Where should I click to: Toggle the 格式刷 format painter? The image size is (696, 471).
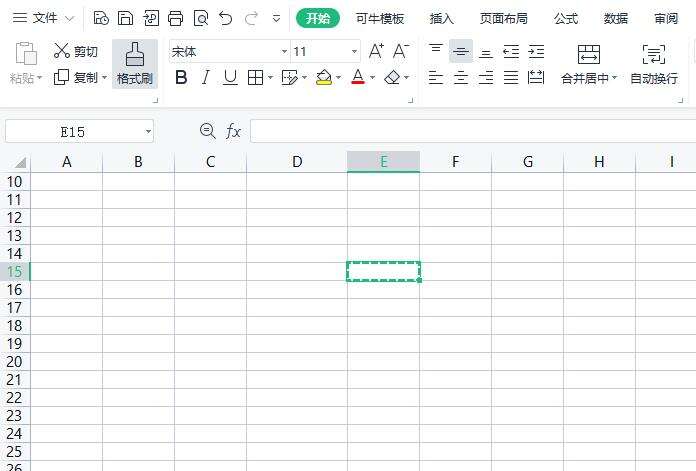pos(135,63)
